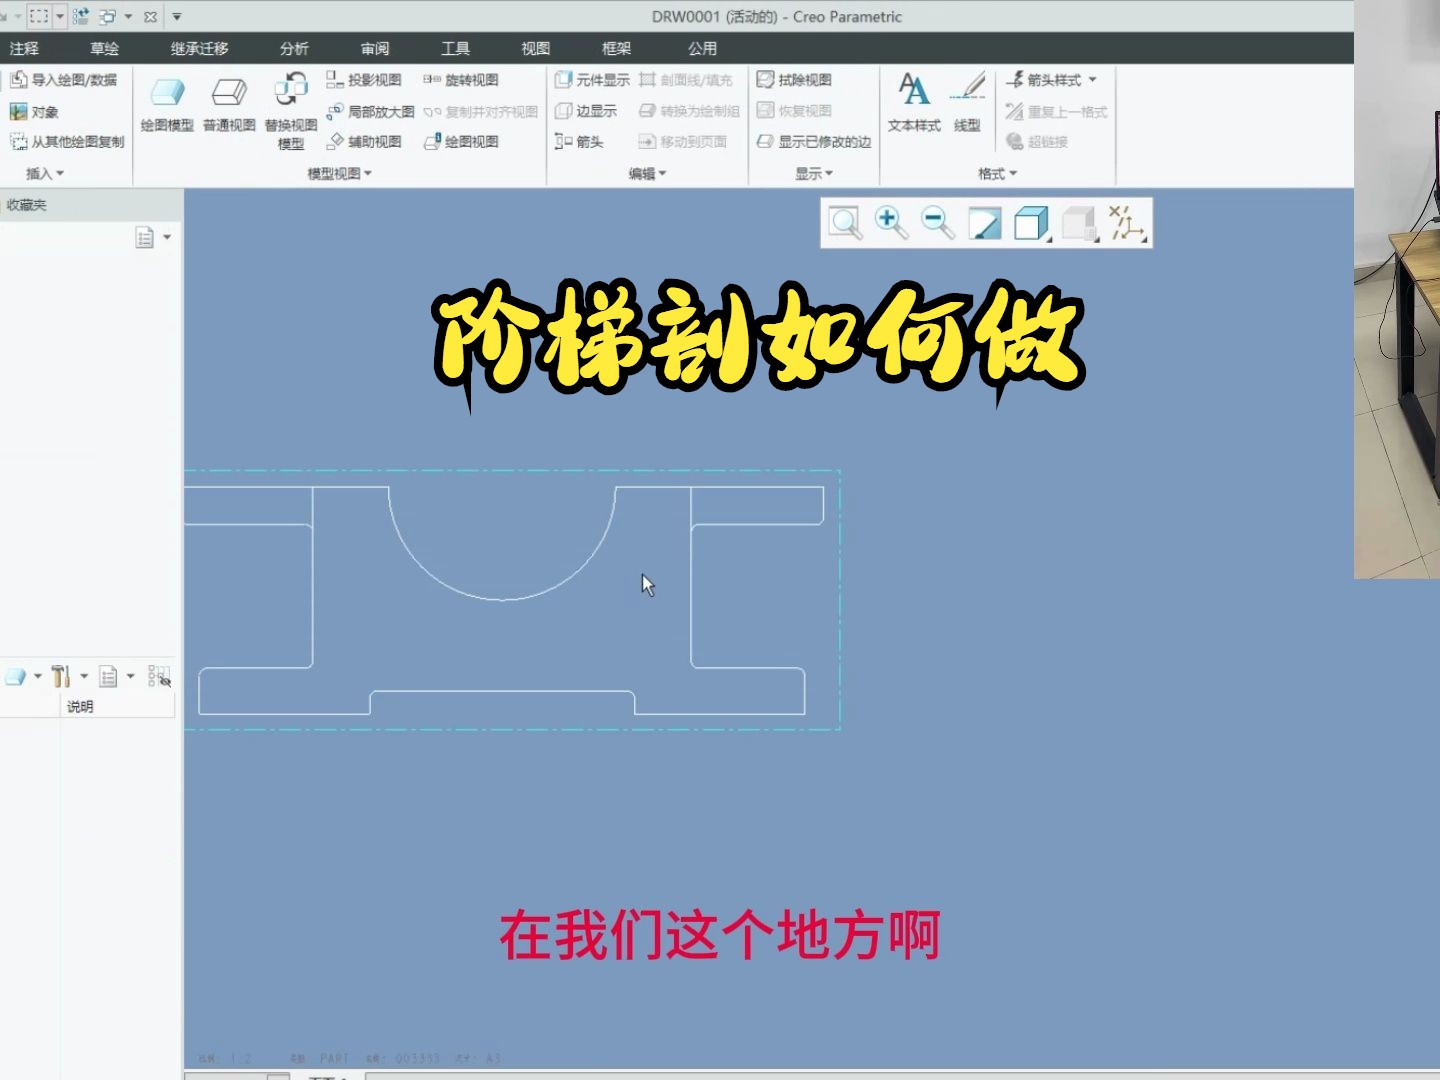Select the 普通视图 (general view) tool
1440x1080 pixels.
click(228, 100)
